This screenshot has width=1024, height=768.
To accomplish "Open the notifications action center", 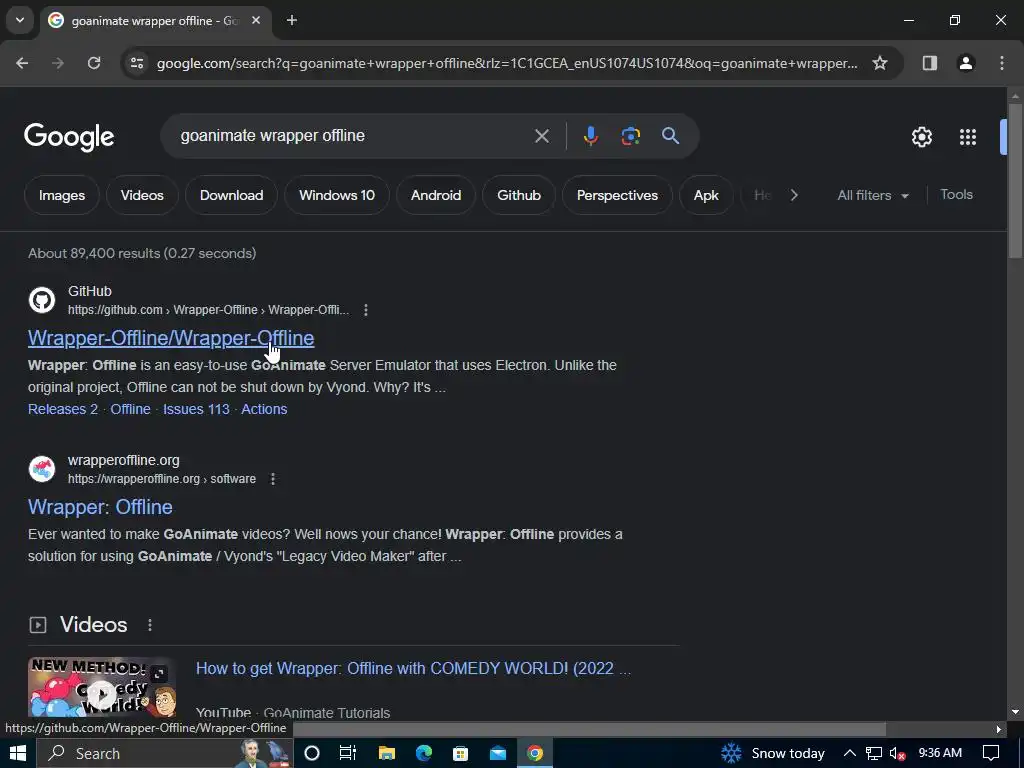I will [991, 753].
